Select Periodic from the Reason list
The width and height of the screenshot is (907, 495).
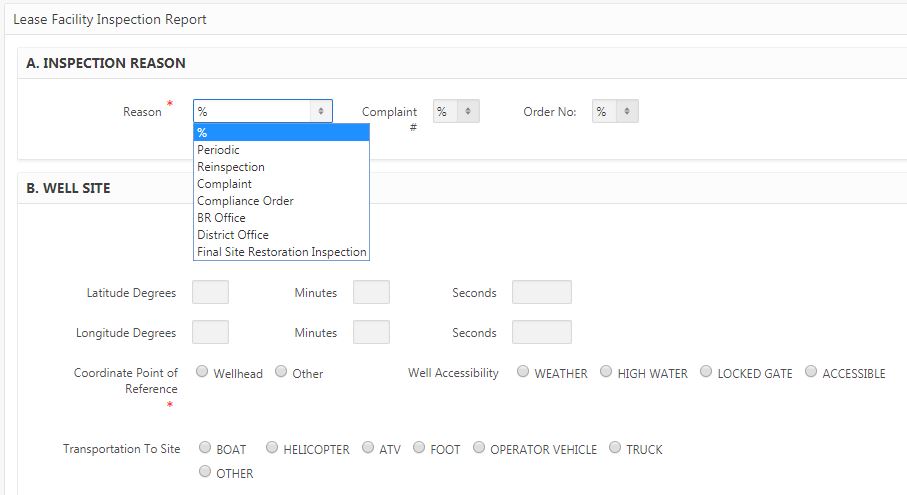[218, 150]
